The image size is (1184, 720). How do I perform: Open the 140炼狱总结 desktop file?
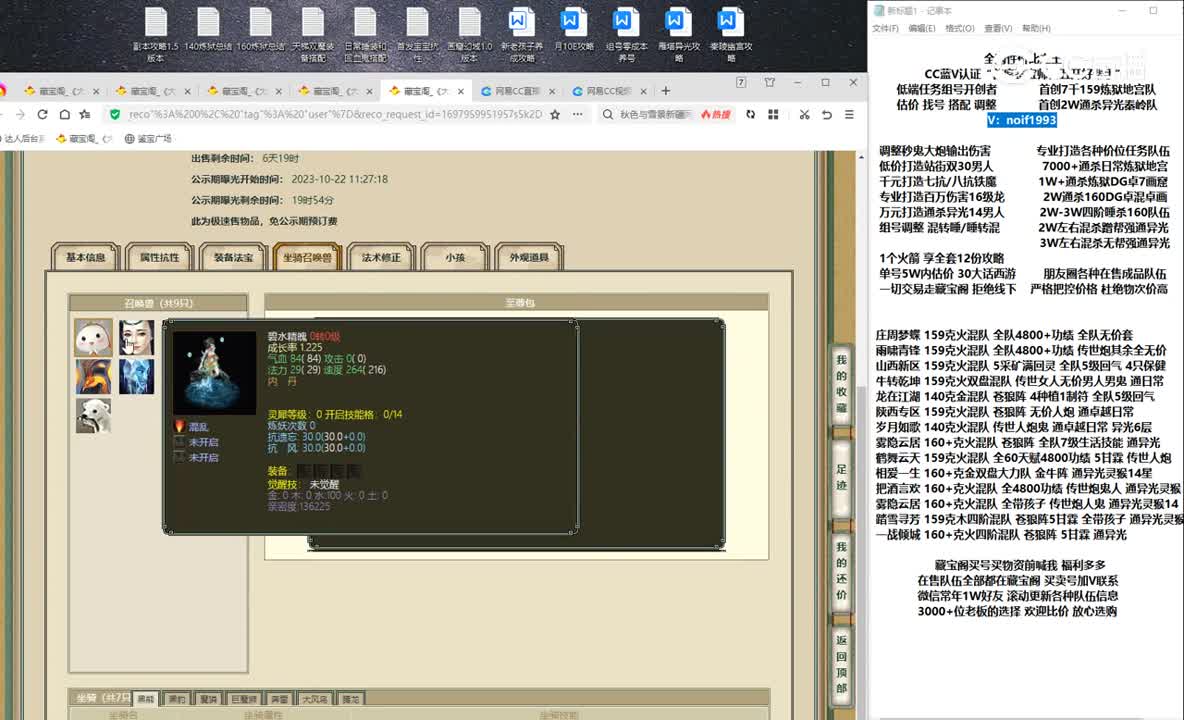click(x=208, y=30)
